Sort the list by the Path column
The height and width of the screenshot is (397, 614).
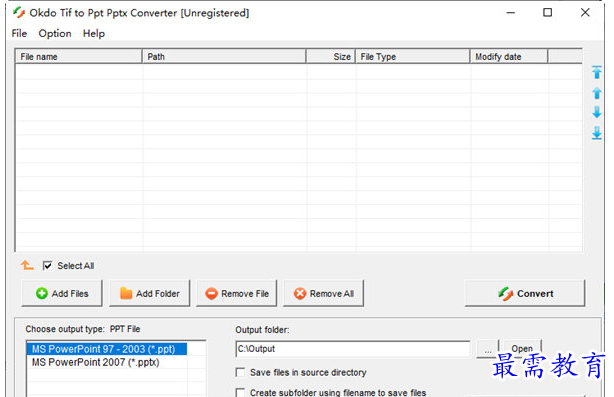(x=224, y=56)
